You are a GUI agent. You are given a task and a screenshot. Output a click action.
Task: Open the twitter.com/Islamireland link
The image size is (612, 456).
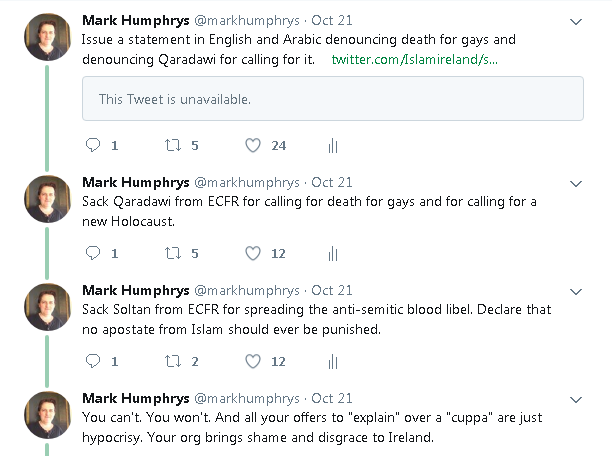(414, 60)
